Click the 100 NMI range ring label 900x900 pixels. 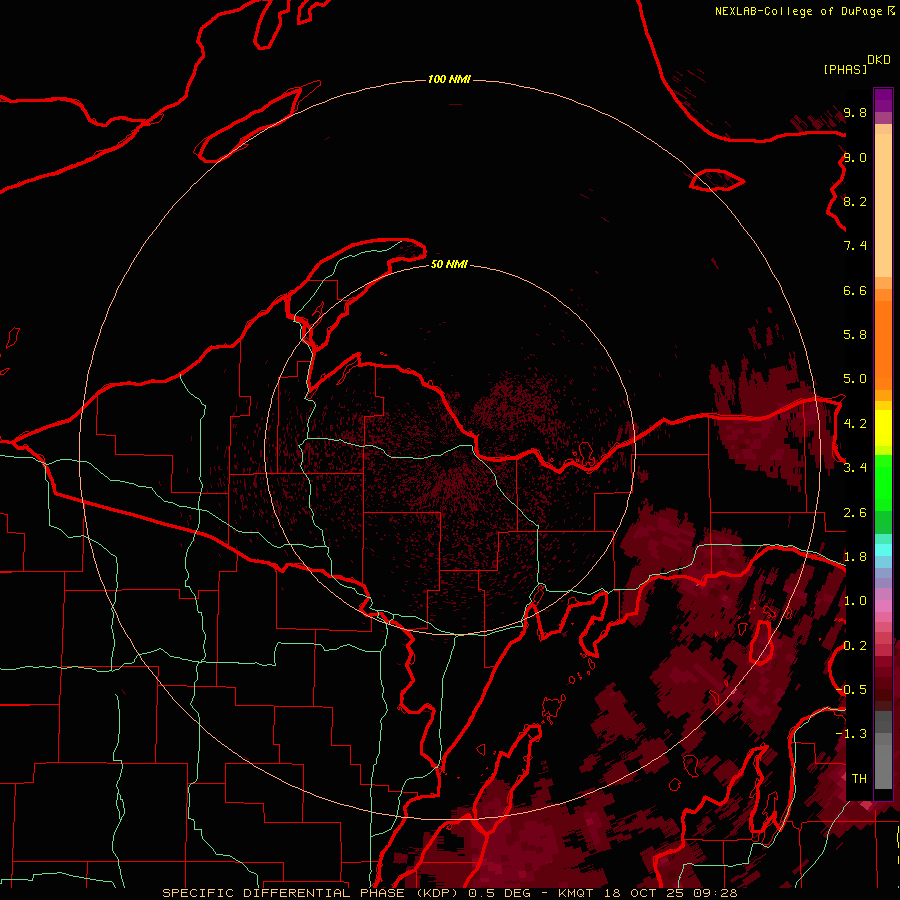pos(449,79)
